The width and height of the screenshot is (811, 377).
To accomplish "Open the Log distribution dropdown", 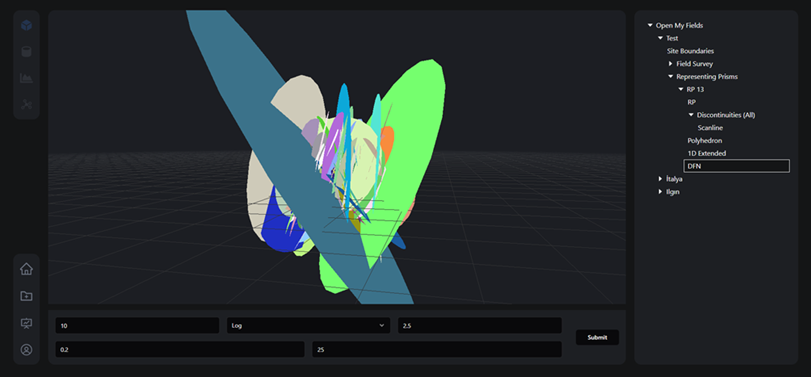I will (308, 325).
